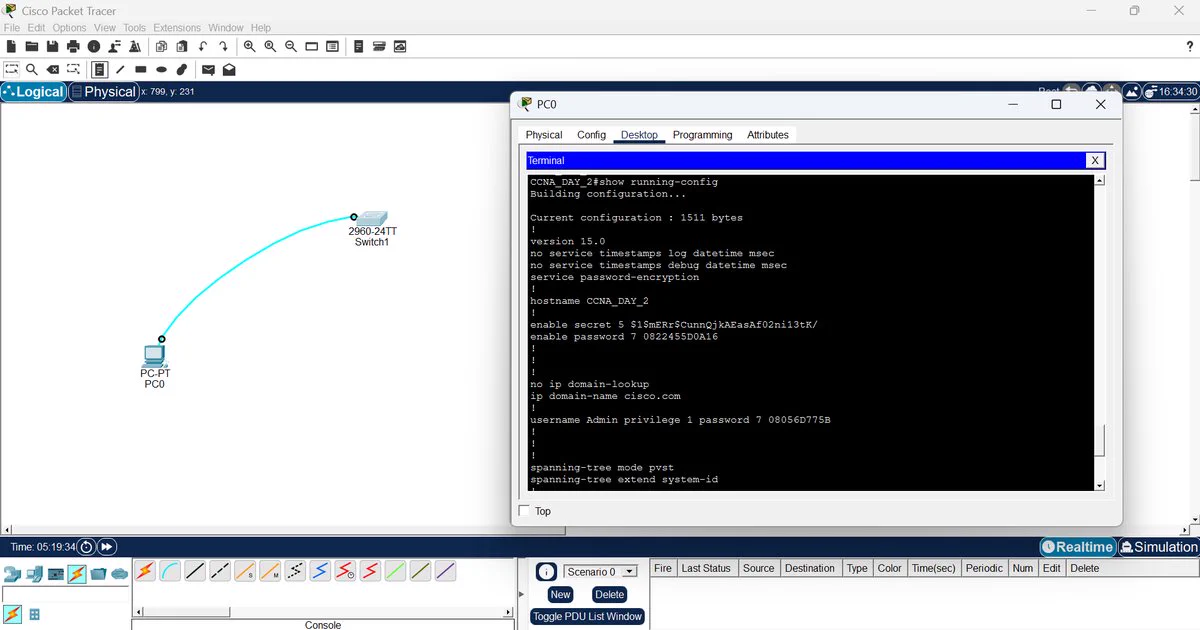This screenshot has height=630, width=1200.
Task: Click the Fire column header
Action: pos(662,568)
